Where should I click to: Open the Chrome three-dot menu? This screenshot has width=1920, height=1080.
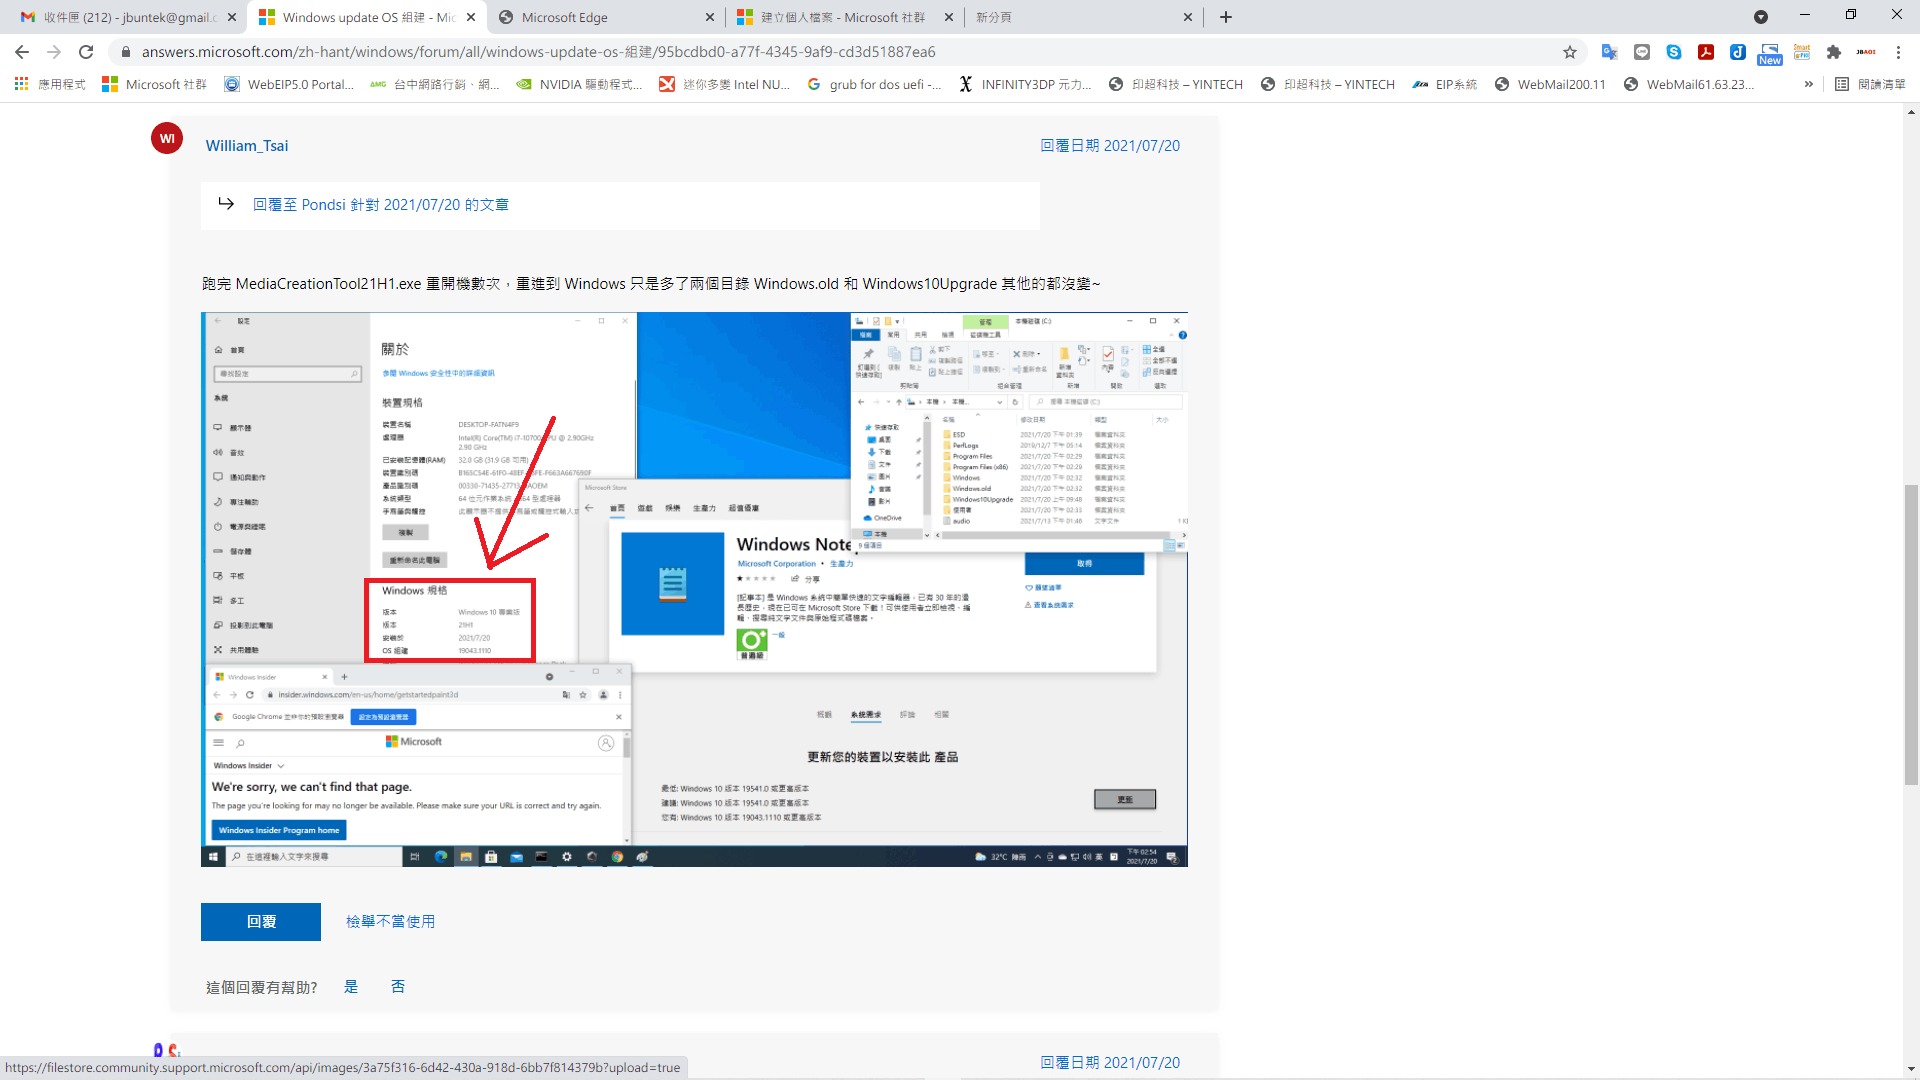point(1898,52)
